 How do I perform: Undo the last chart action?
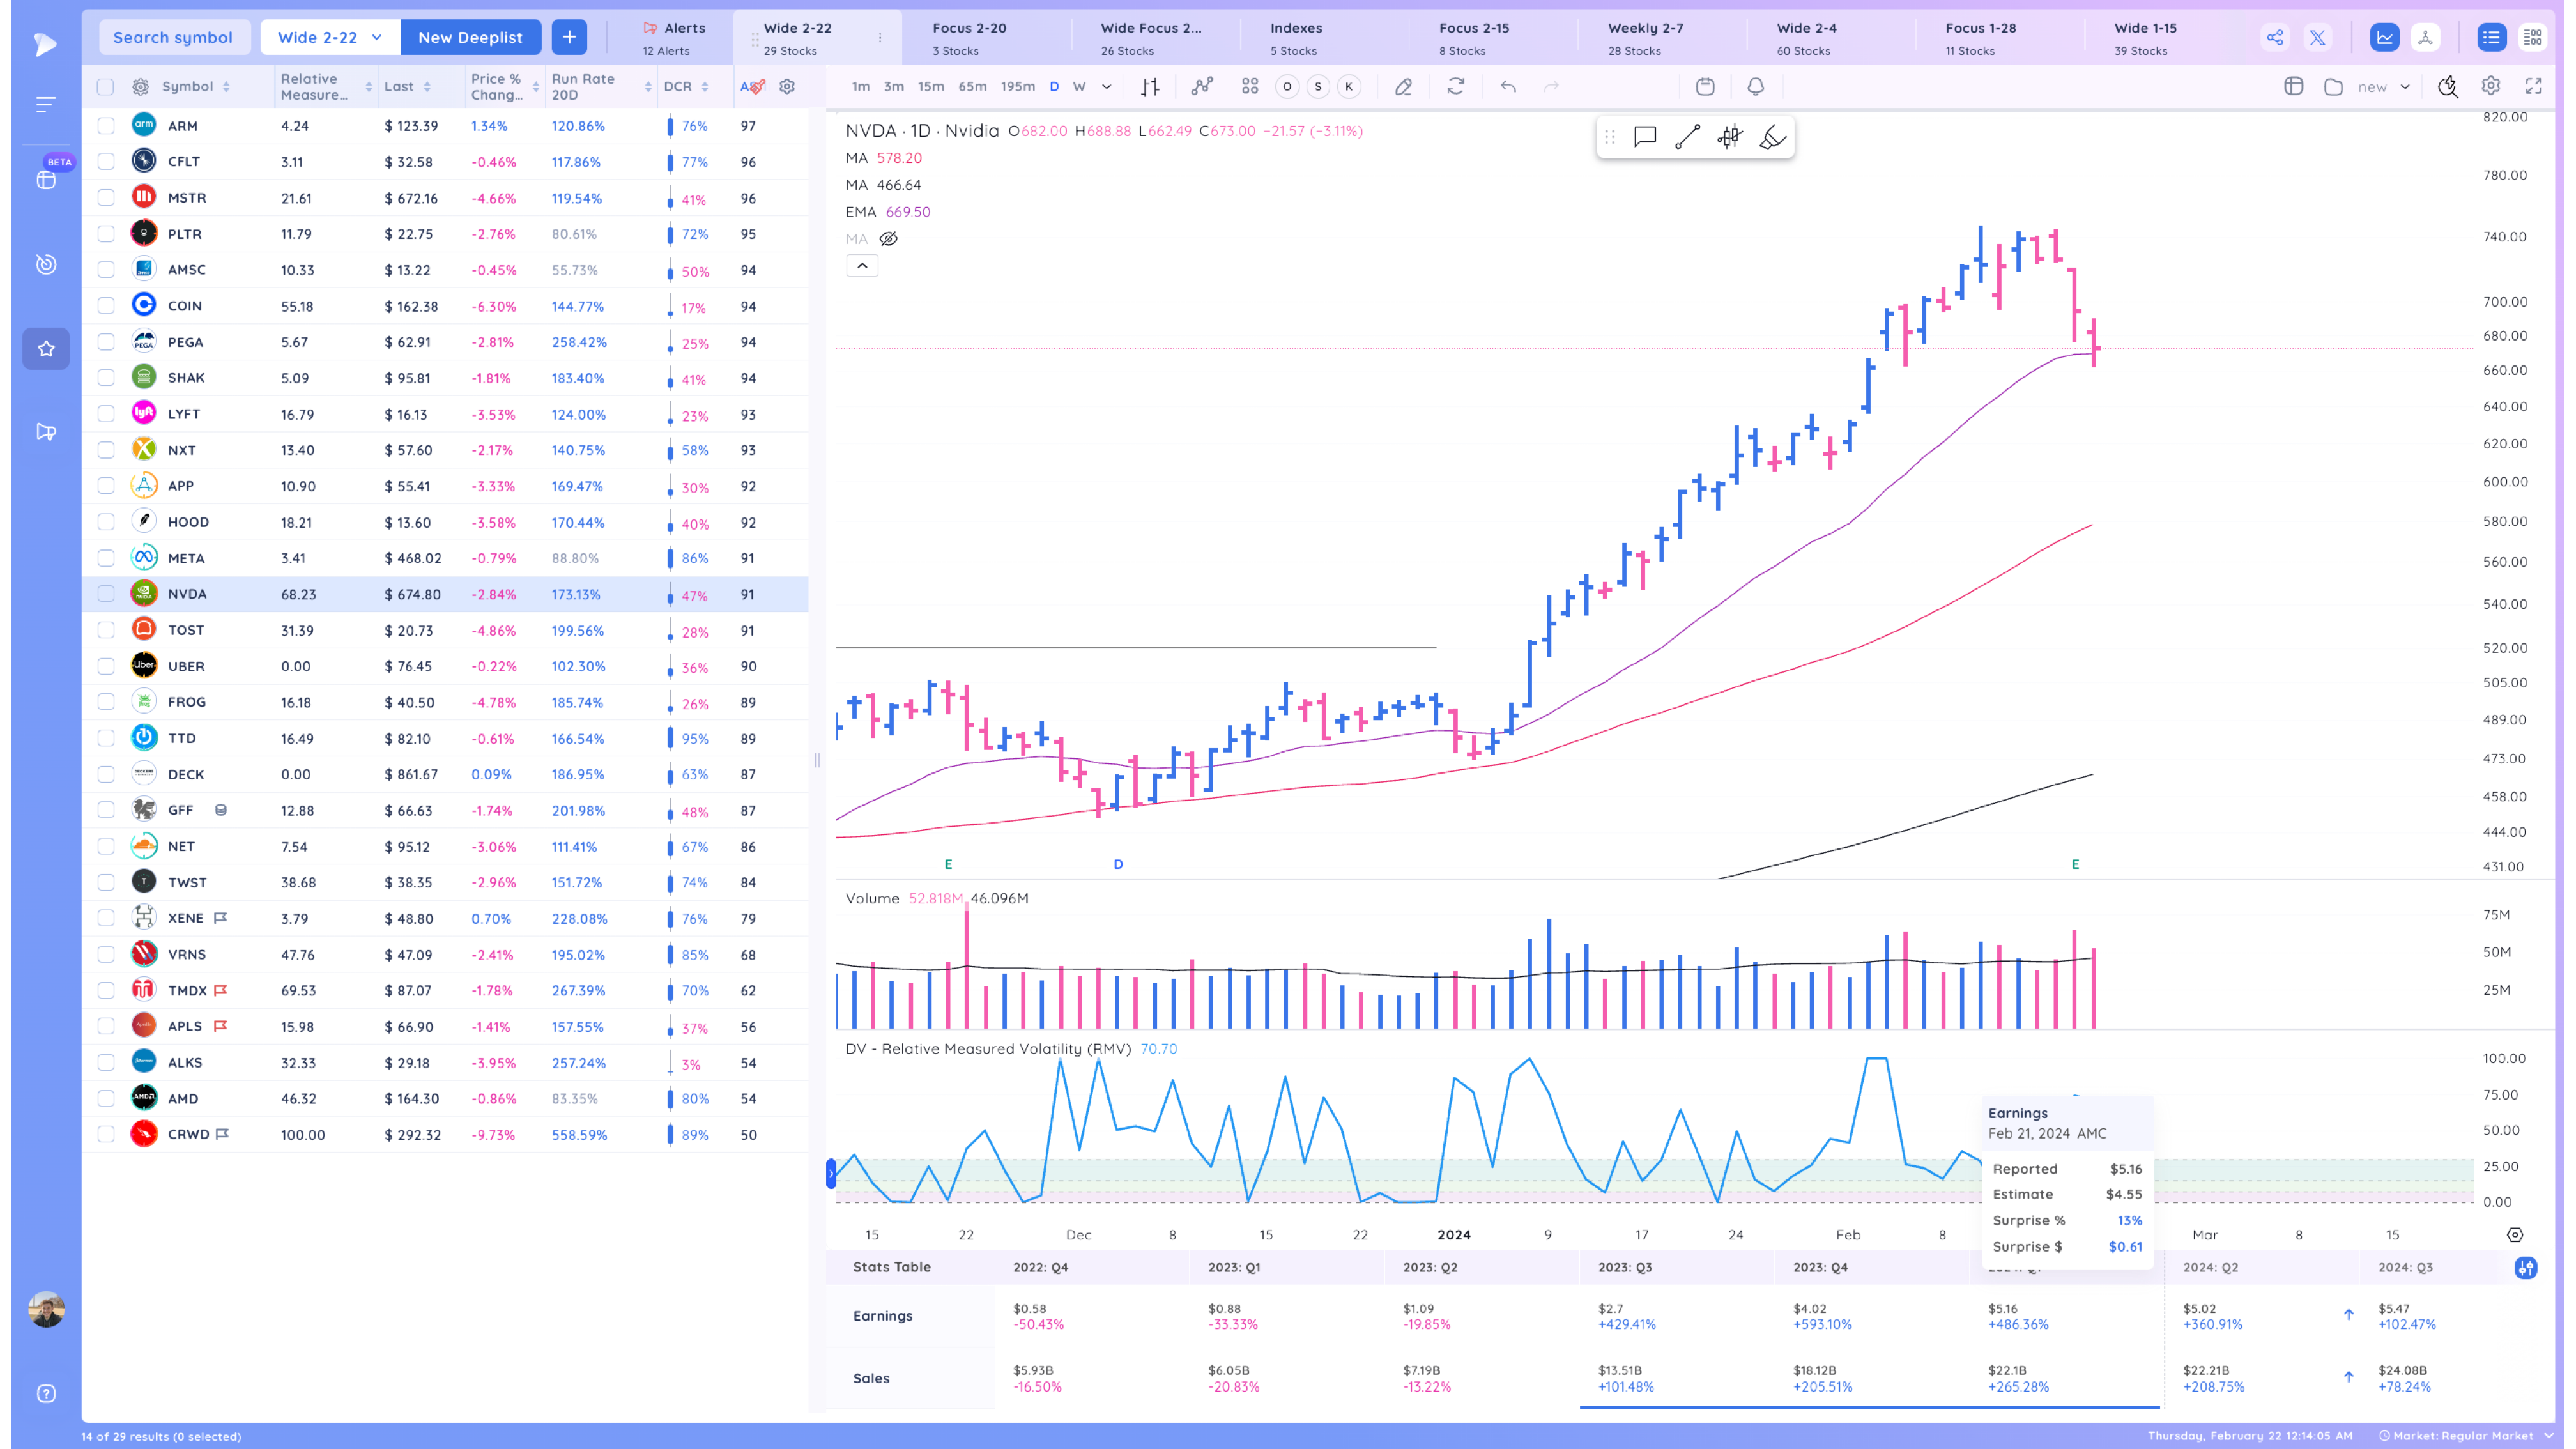[x=1508, y=87]
